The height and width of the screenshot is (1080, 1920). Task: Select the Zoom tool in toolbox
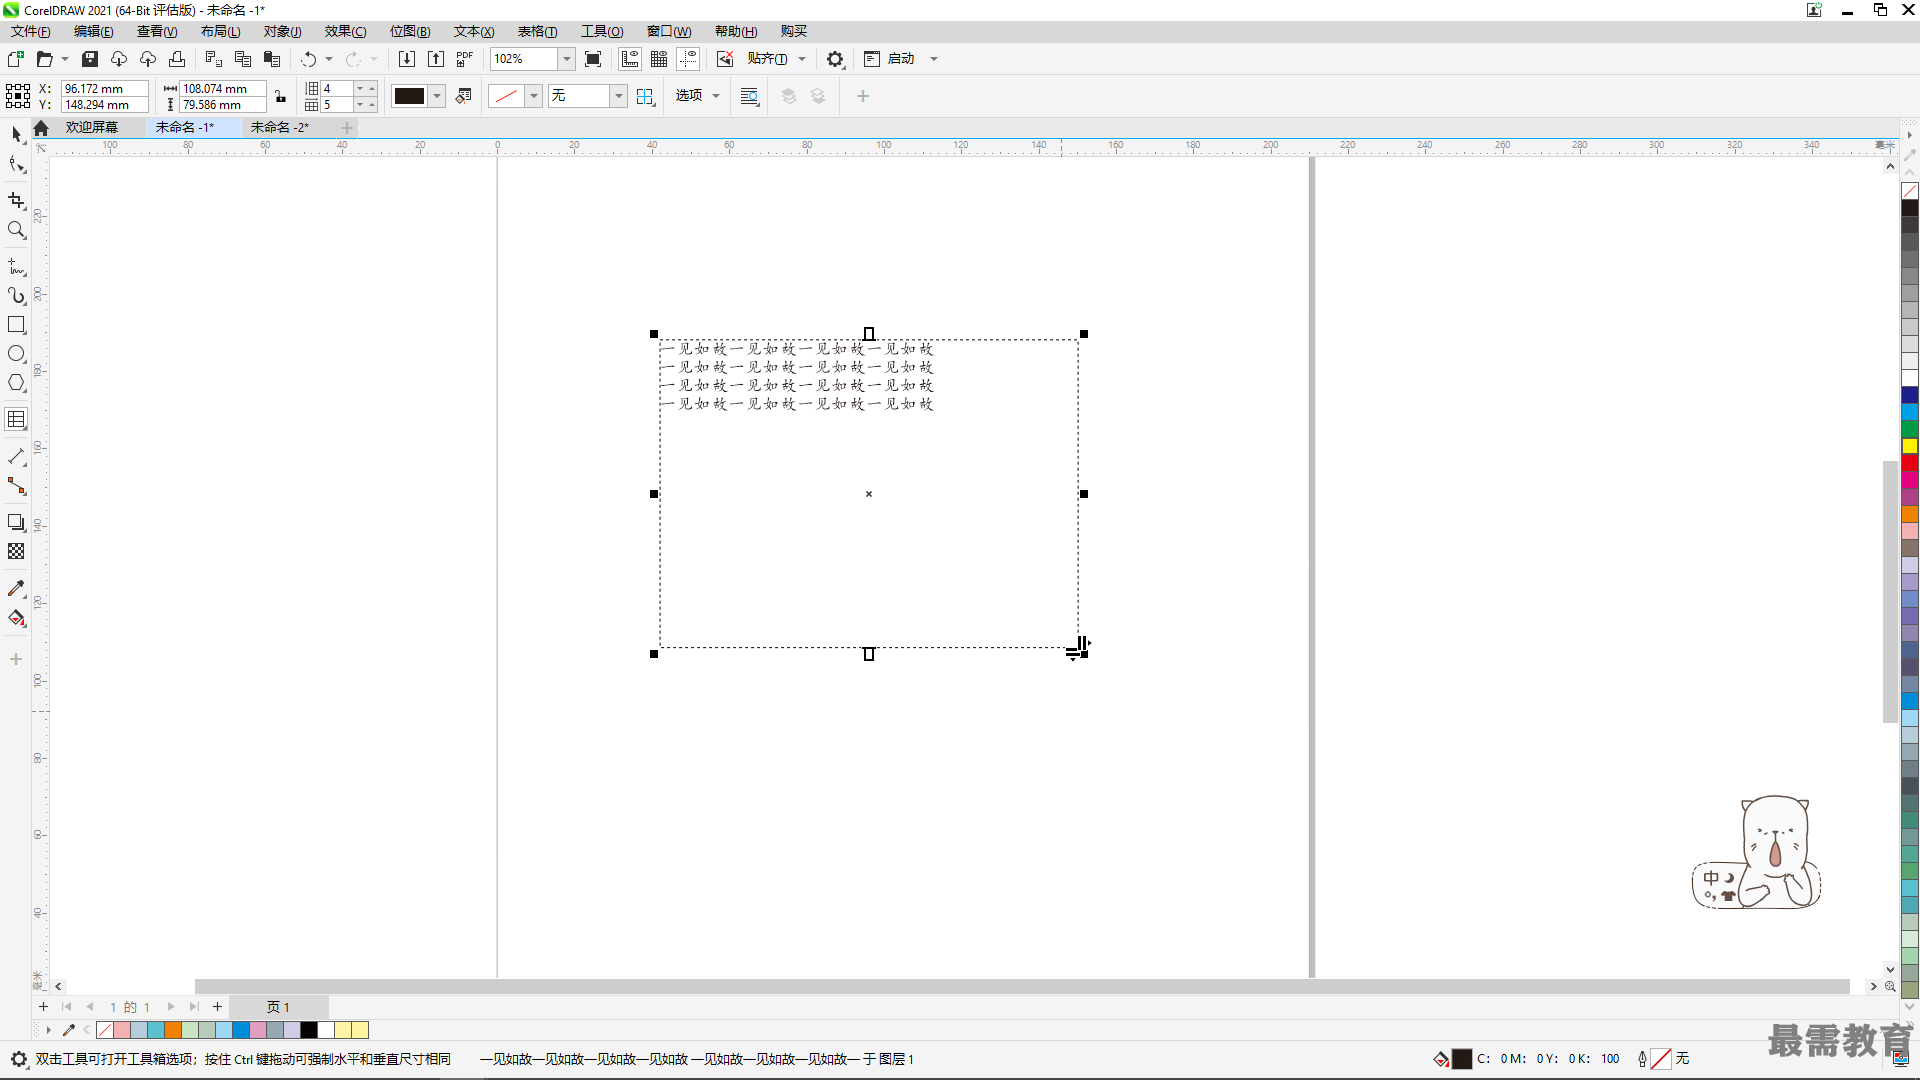click(x=16, y=230)
